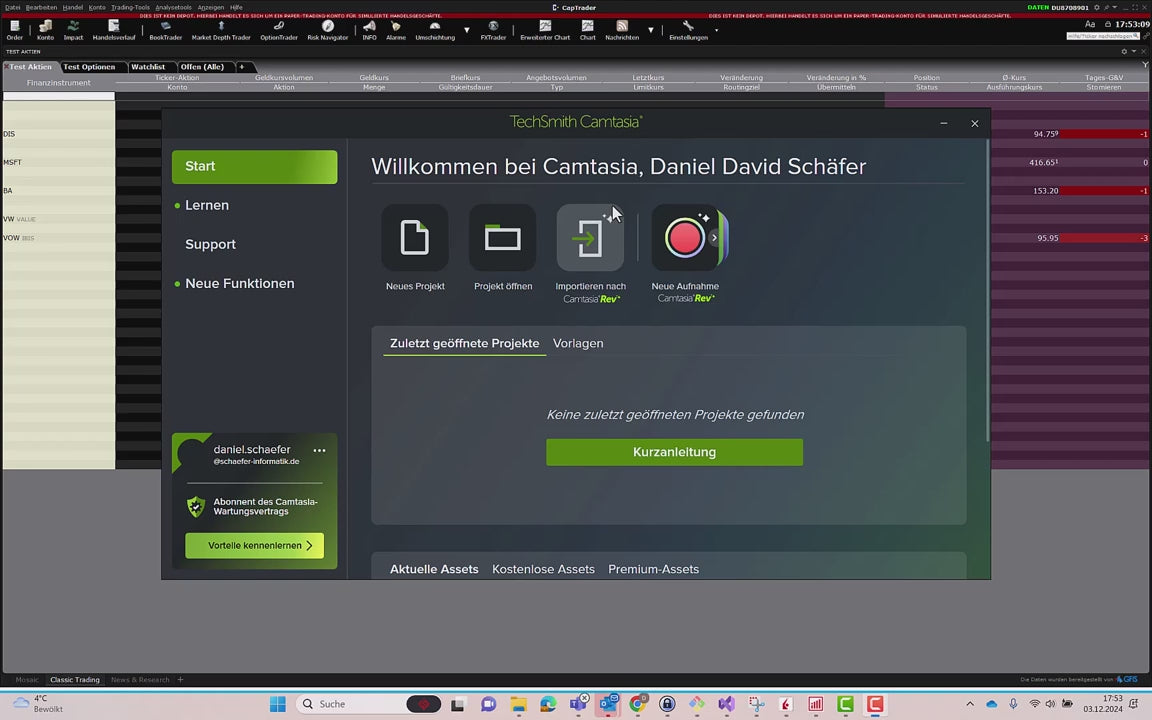The image size is (1152, 720).
Task: Launch FXTrader from the toolbar
Action: coord(493,30)
